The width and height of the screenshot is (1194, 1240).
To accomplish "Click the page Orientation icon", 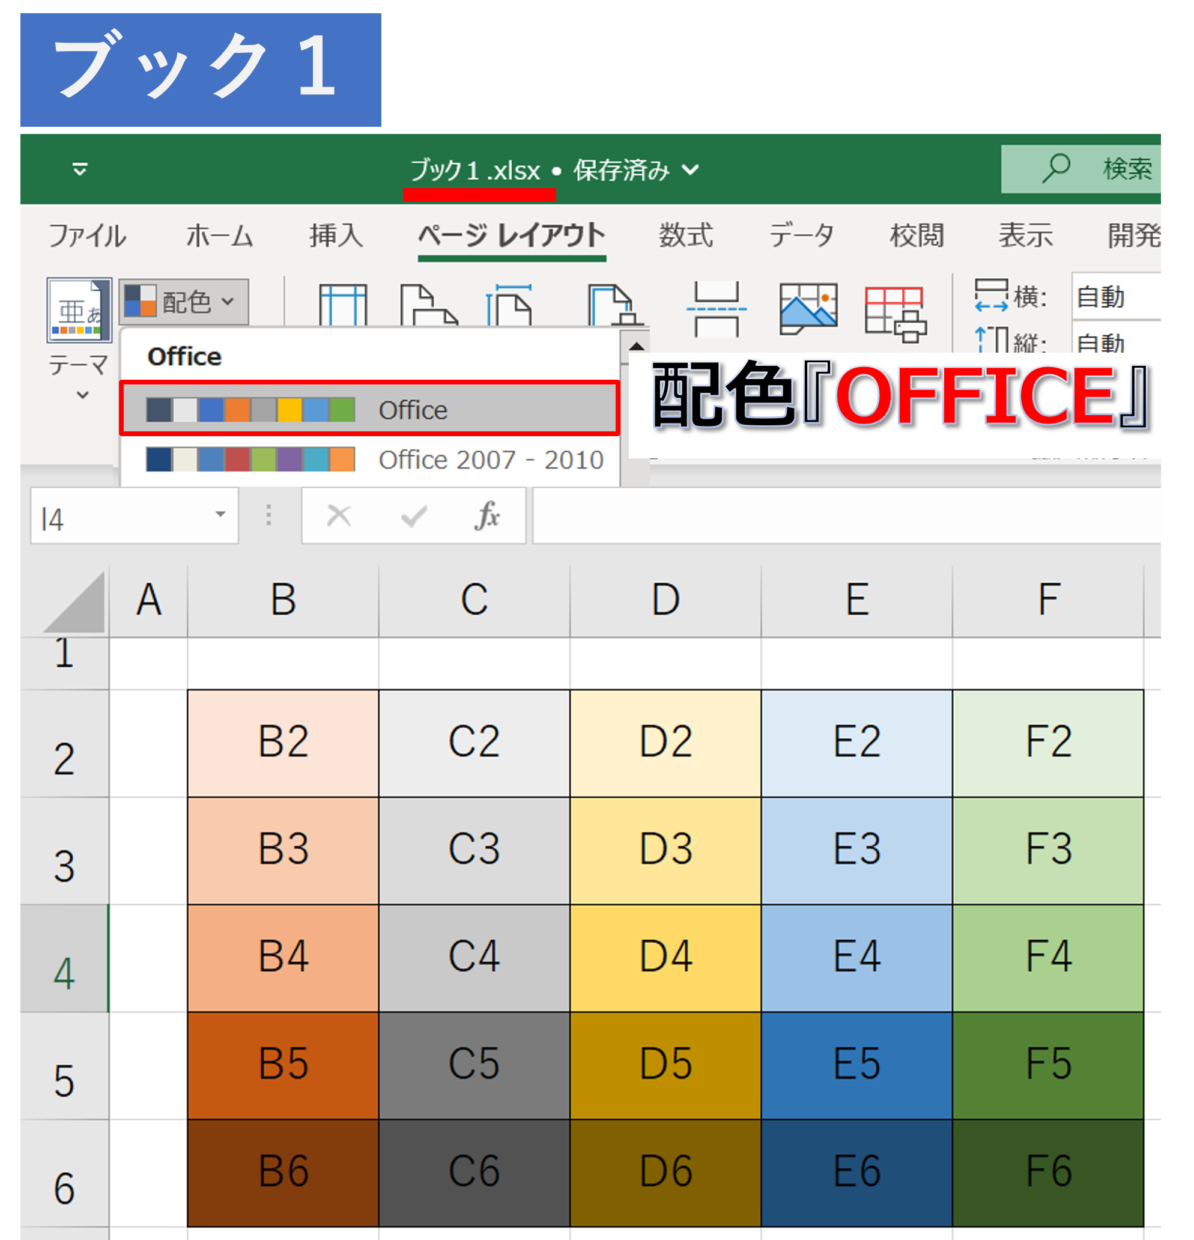I will [428, 305].
